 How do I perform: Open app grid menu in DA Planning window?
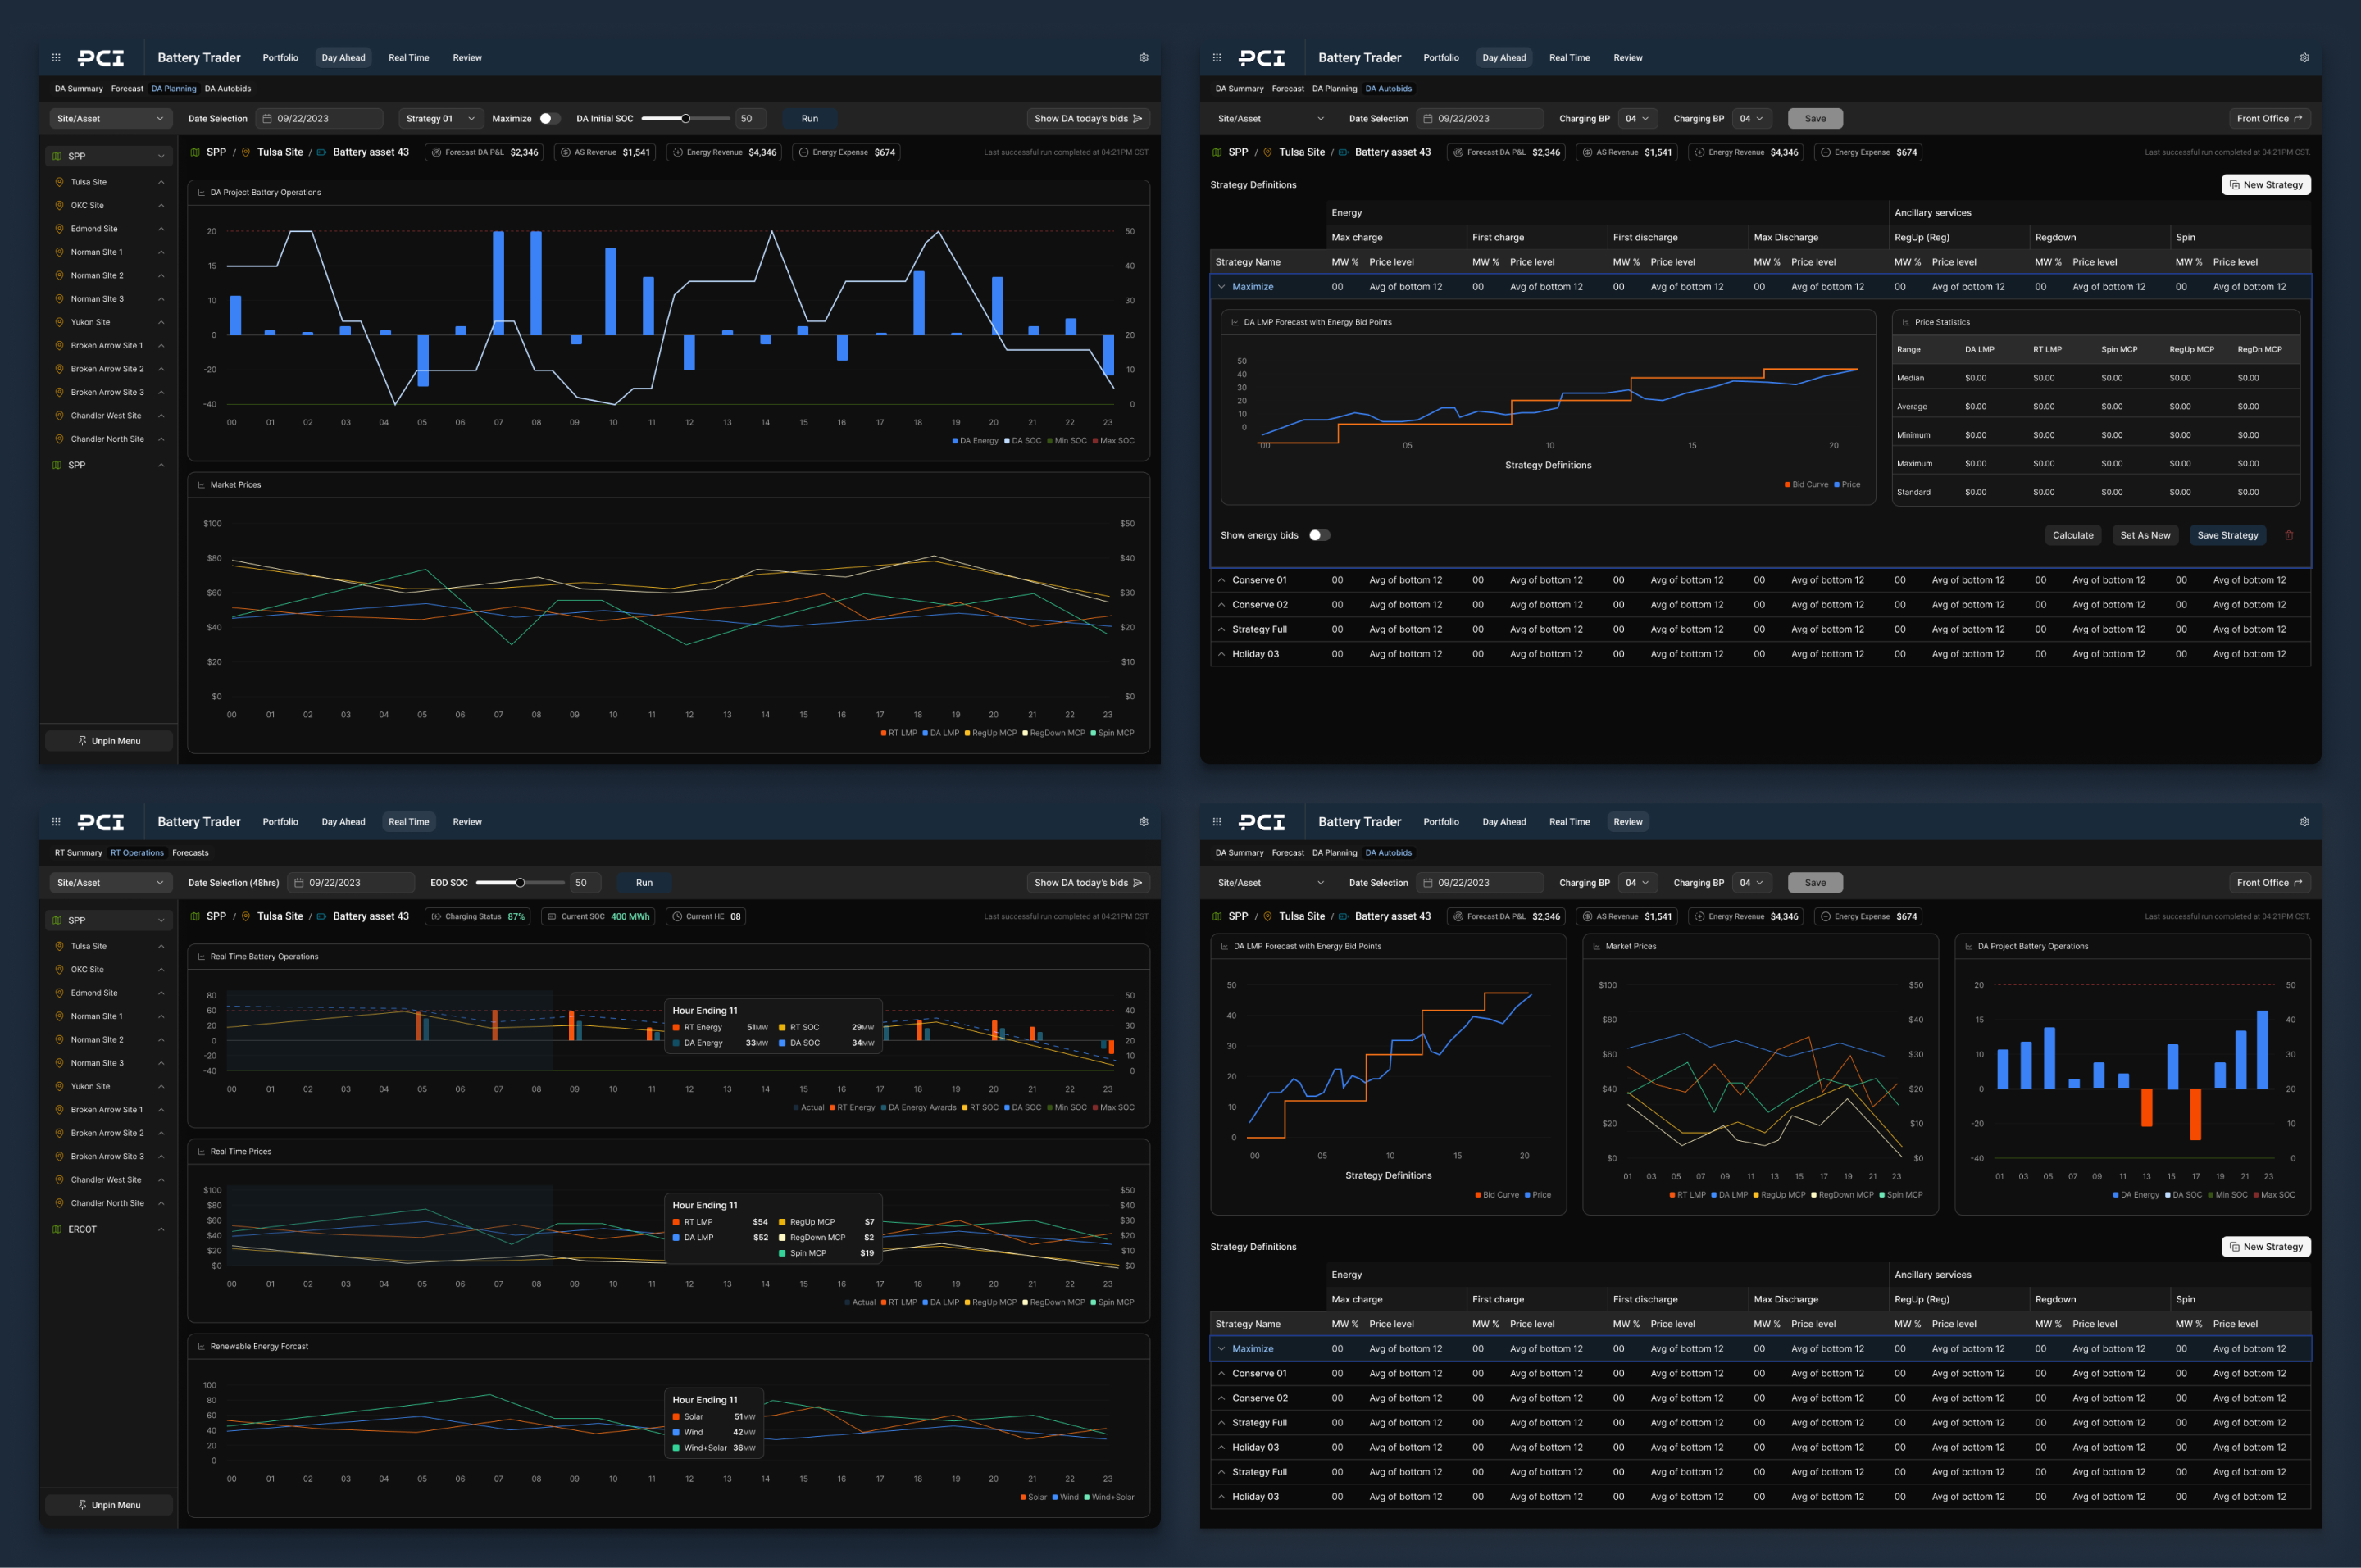pos(56,58)
